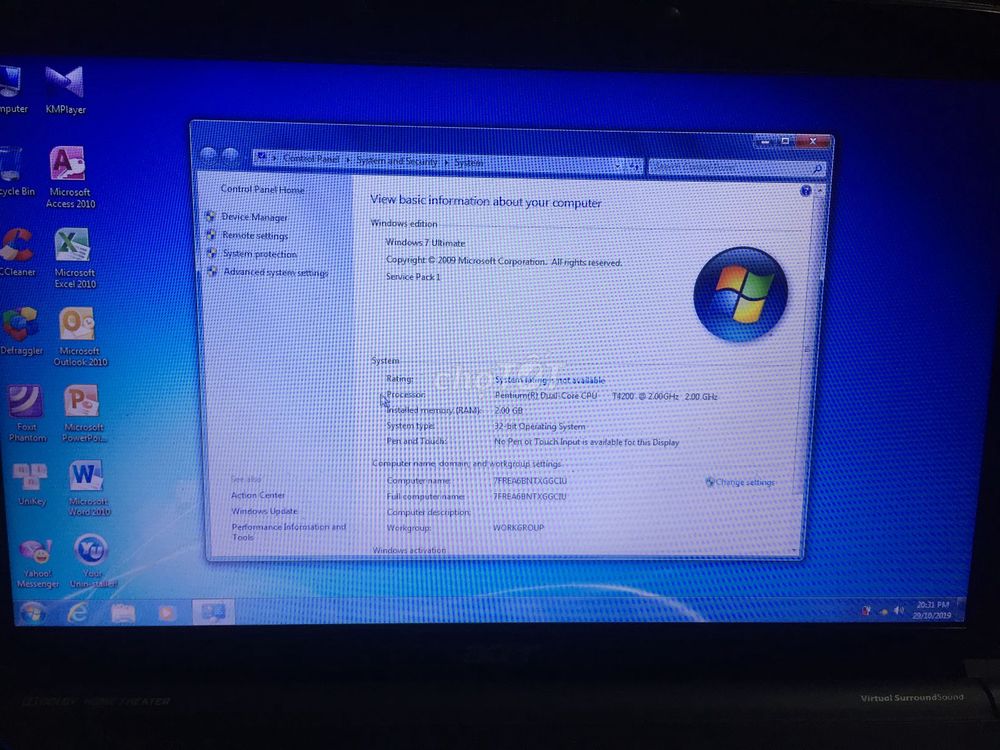Image resolution: width=1000 pixels, height=750 pixels.
Task: Open Windows Explorer from the taskbar
Action: pos(122,614)
